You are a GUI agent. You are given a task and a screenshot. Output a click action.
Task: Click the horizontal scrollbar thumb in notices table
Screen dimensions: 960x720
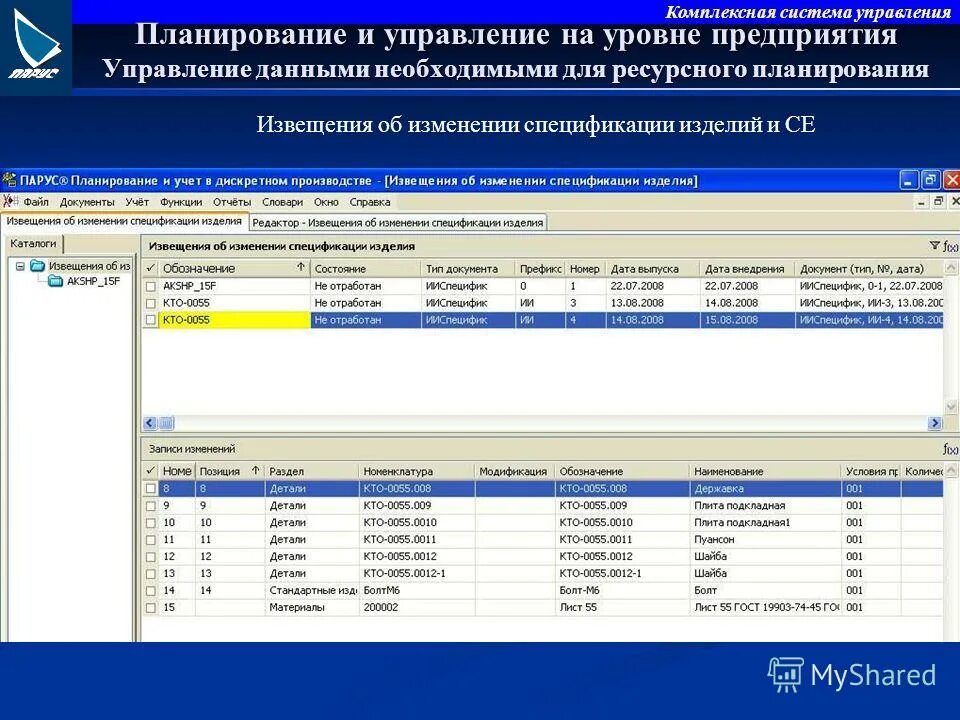point(167,423)
